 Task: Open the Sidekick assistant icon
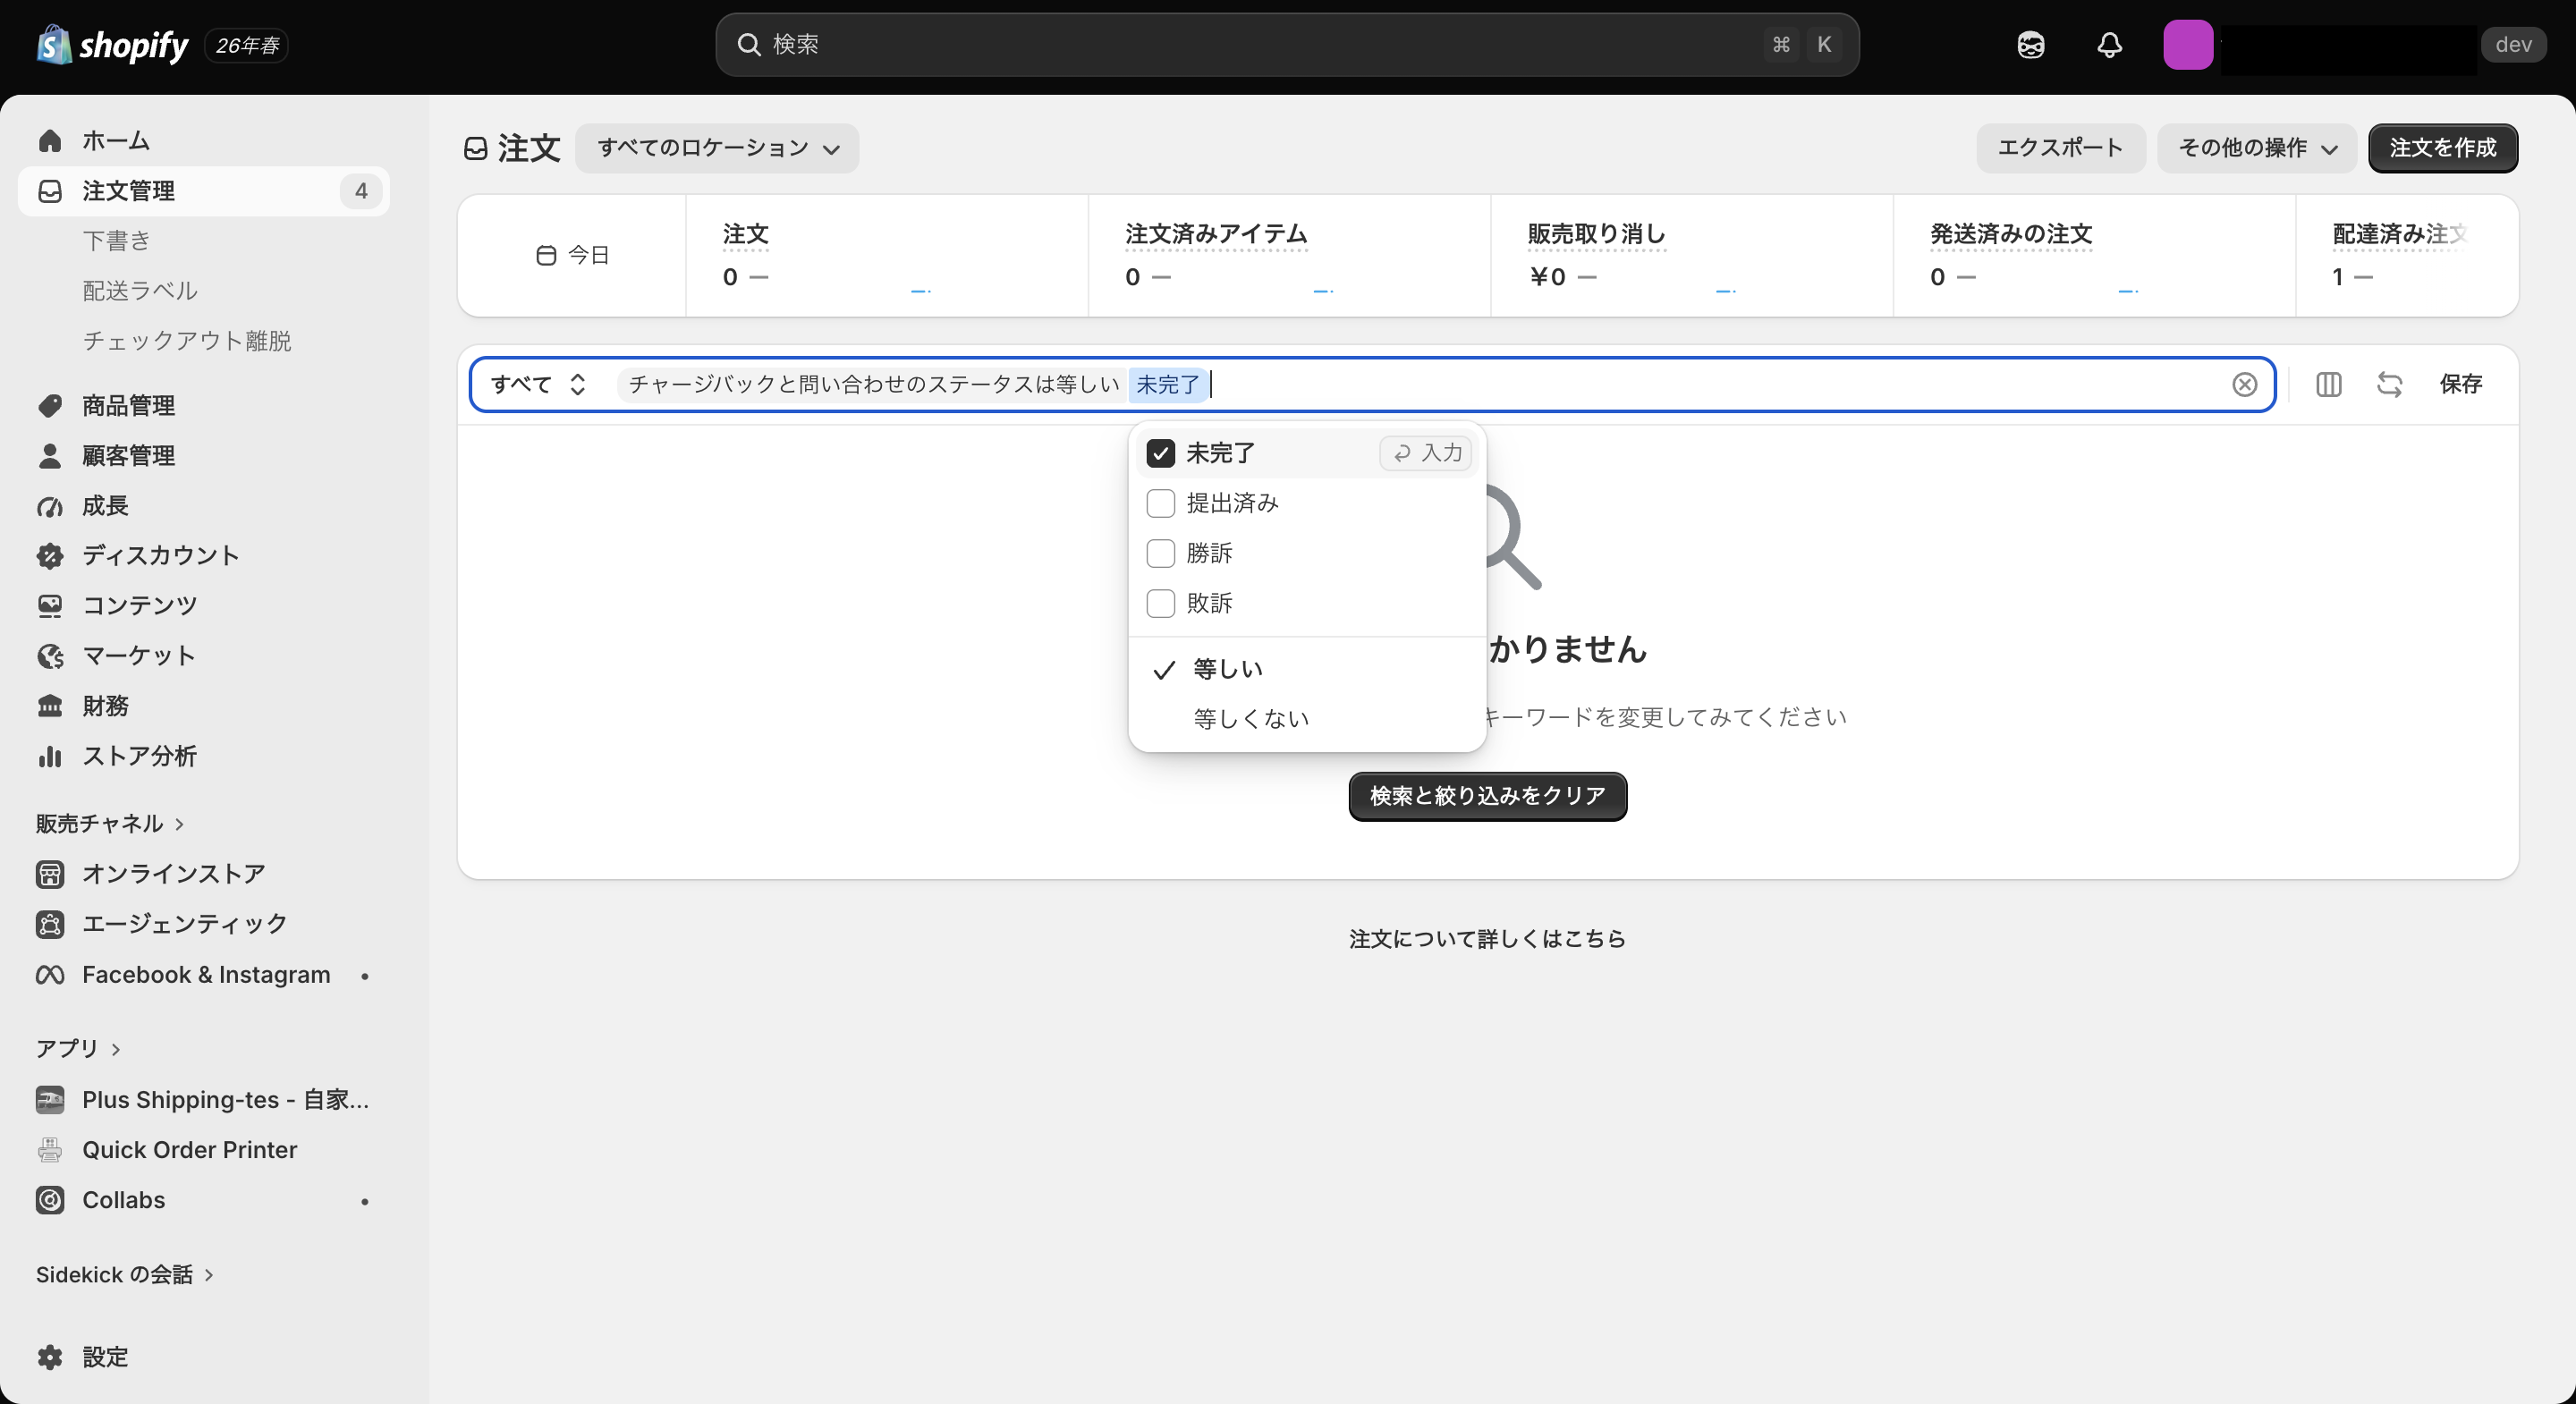tap(2030, 45)
